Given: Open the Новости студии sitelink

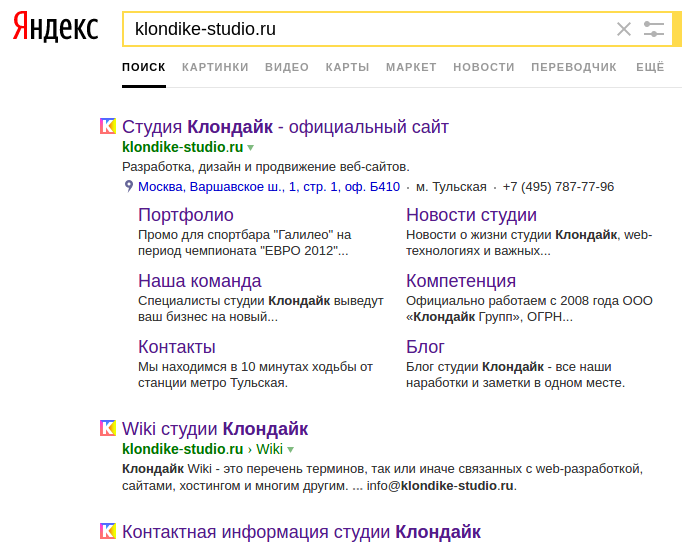Looking at the screenshot, I should click(x=471, y=215).
